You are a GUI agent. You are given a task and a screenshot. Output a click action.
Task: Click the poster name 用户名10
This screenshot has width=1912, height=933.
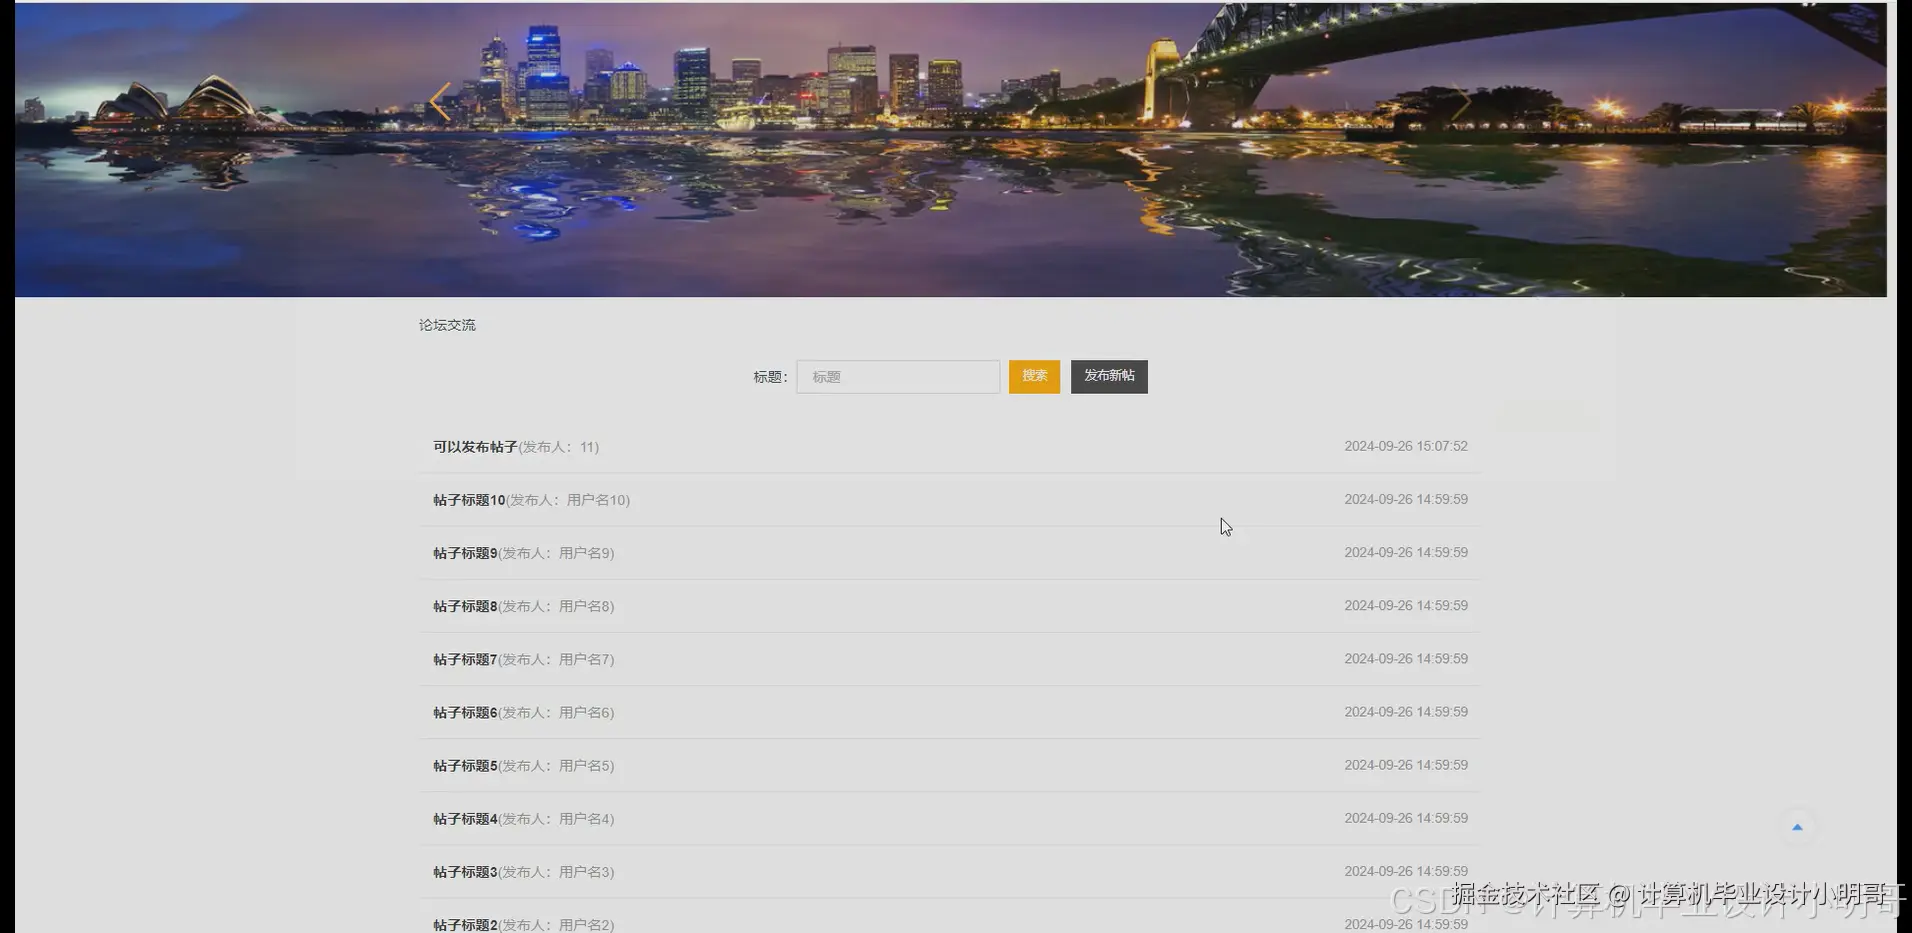click(x=597, y=499)
